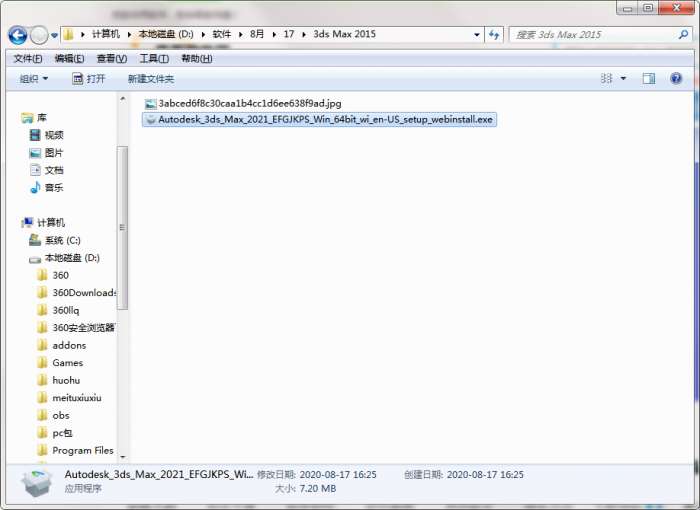
Task: Click the installer exe file icon
Action: pos(151,120)
